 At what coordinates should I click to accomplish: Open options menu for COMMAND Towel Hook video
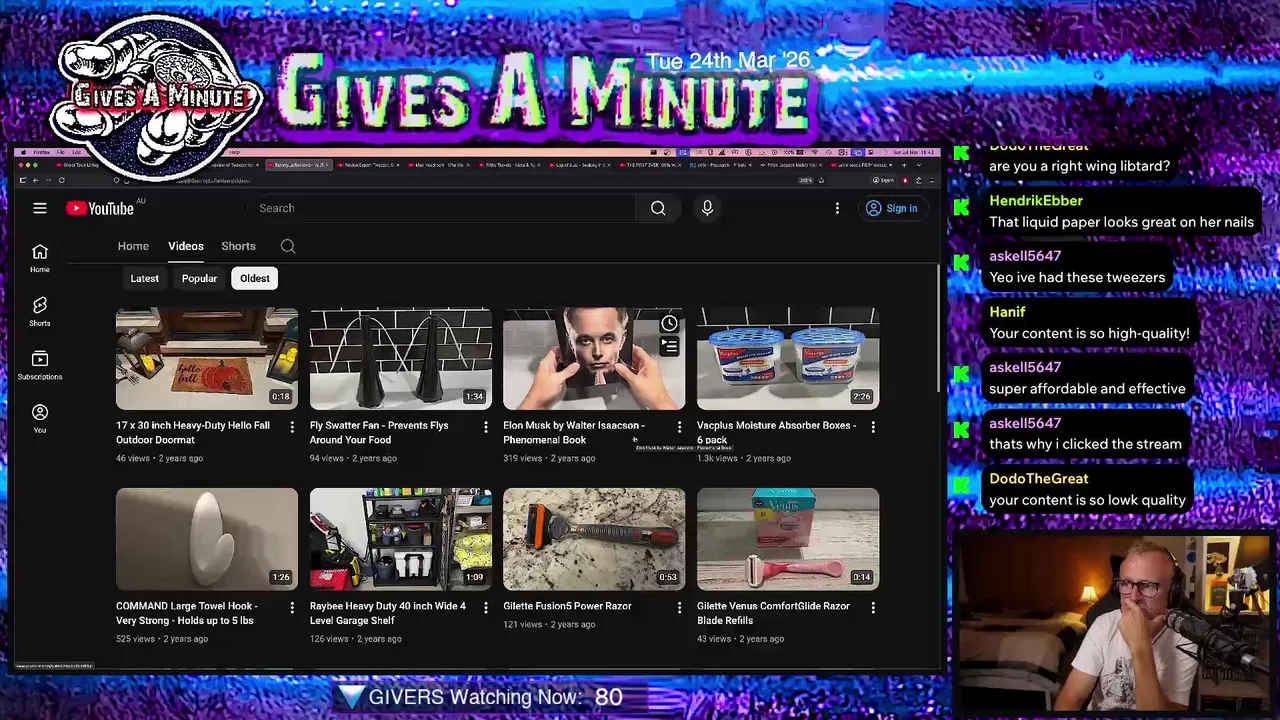292,607
